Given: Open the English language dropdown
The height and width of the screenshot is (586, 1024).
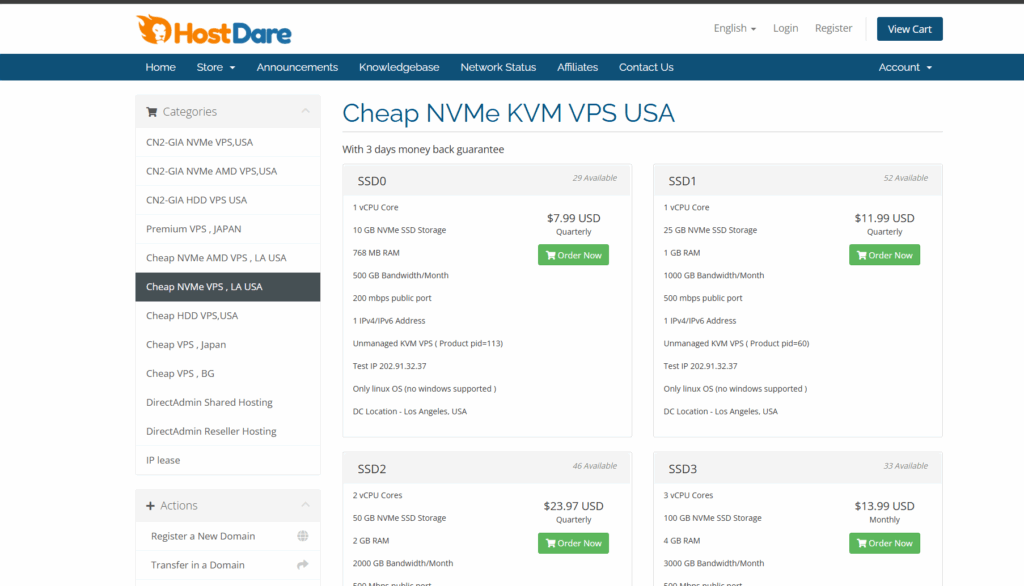Looking at the screenshot, I should click(x=735, y=28).
